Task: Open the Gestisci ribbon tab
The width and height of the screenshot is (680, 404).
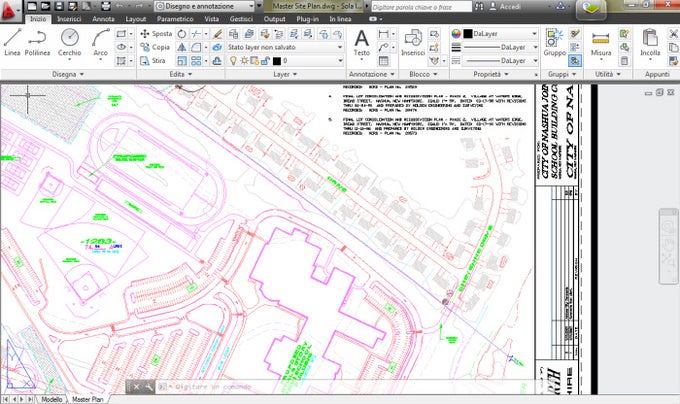Action: (x=241, y=19)
